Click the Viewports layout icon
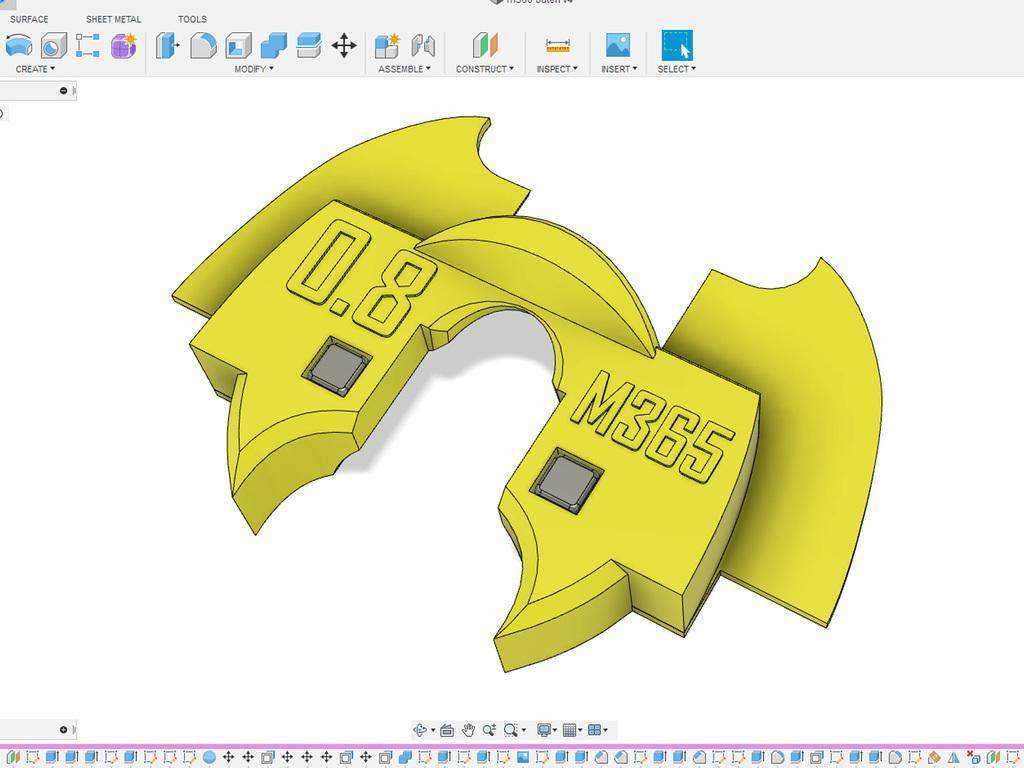 pyautogui.click(x=594, y=729)
